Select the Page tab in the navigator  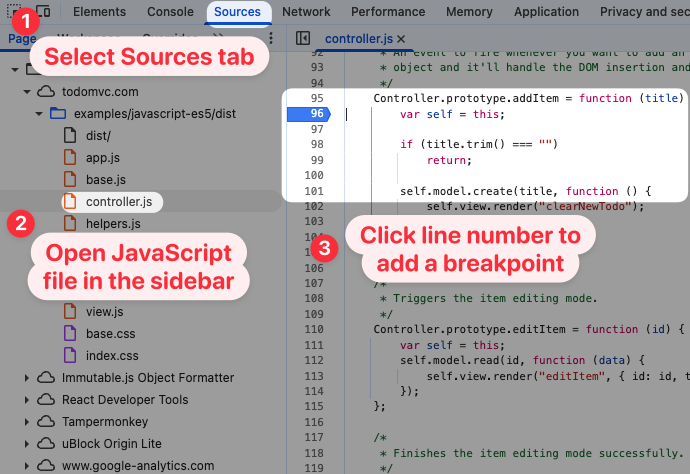(22, 39)
